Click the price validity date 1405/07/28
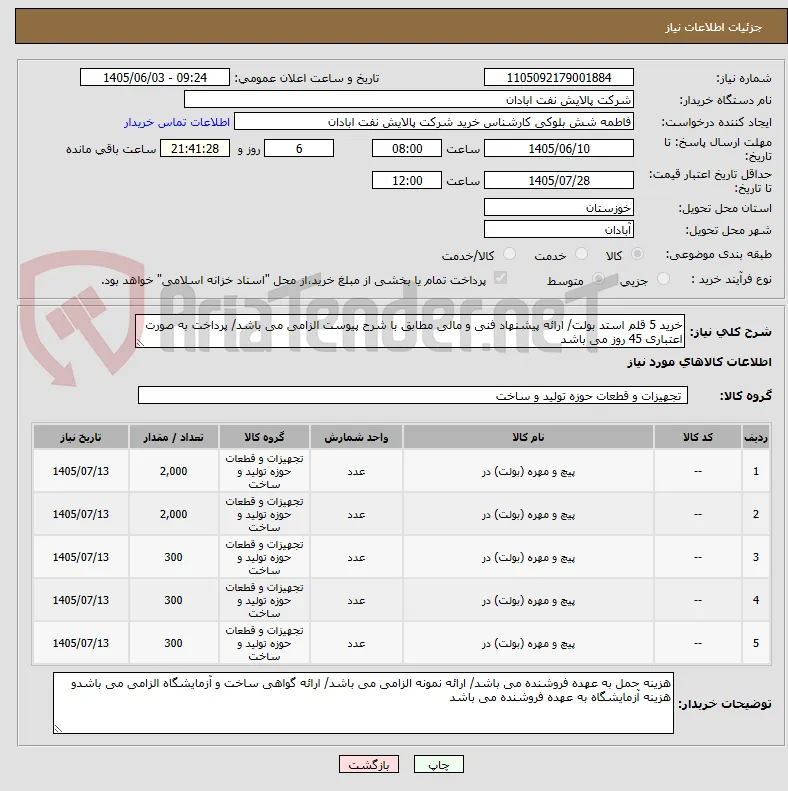The image size is (788, 791). (x=558, y=181)
